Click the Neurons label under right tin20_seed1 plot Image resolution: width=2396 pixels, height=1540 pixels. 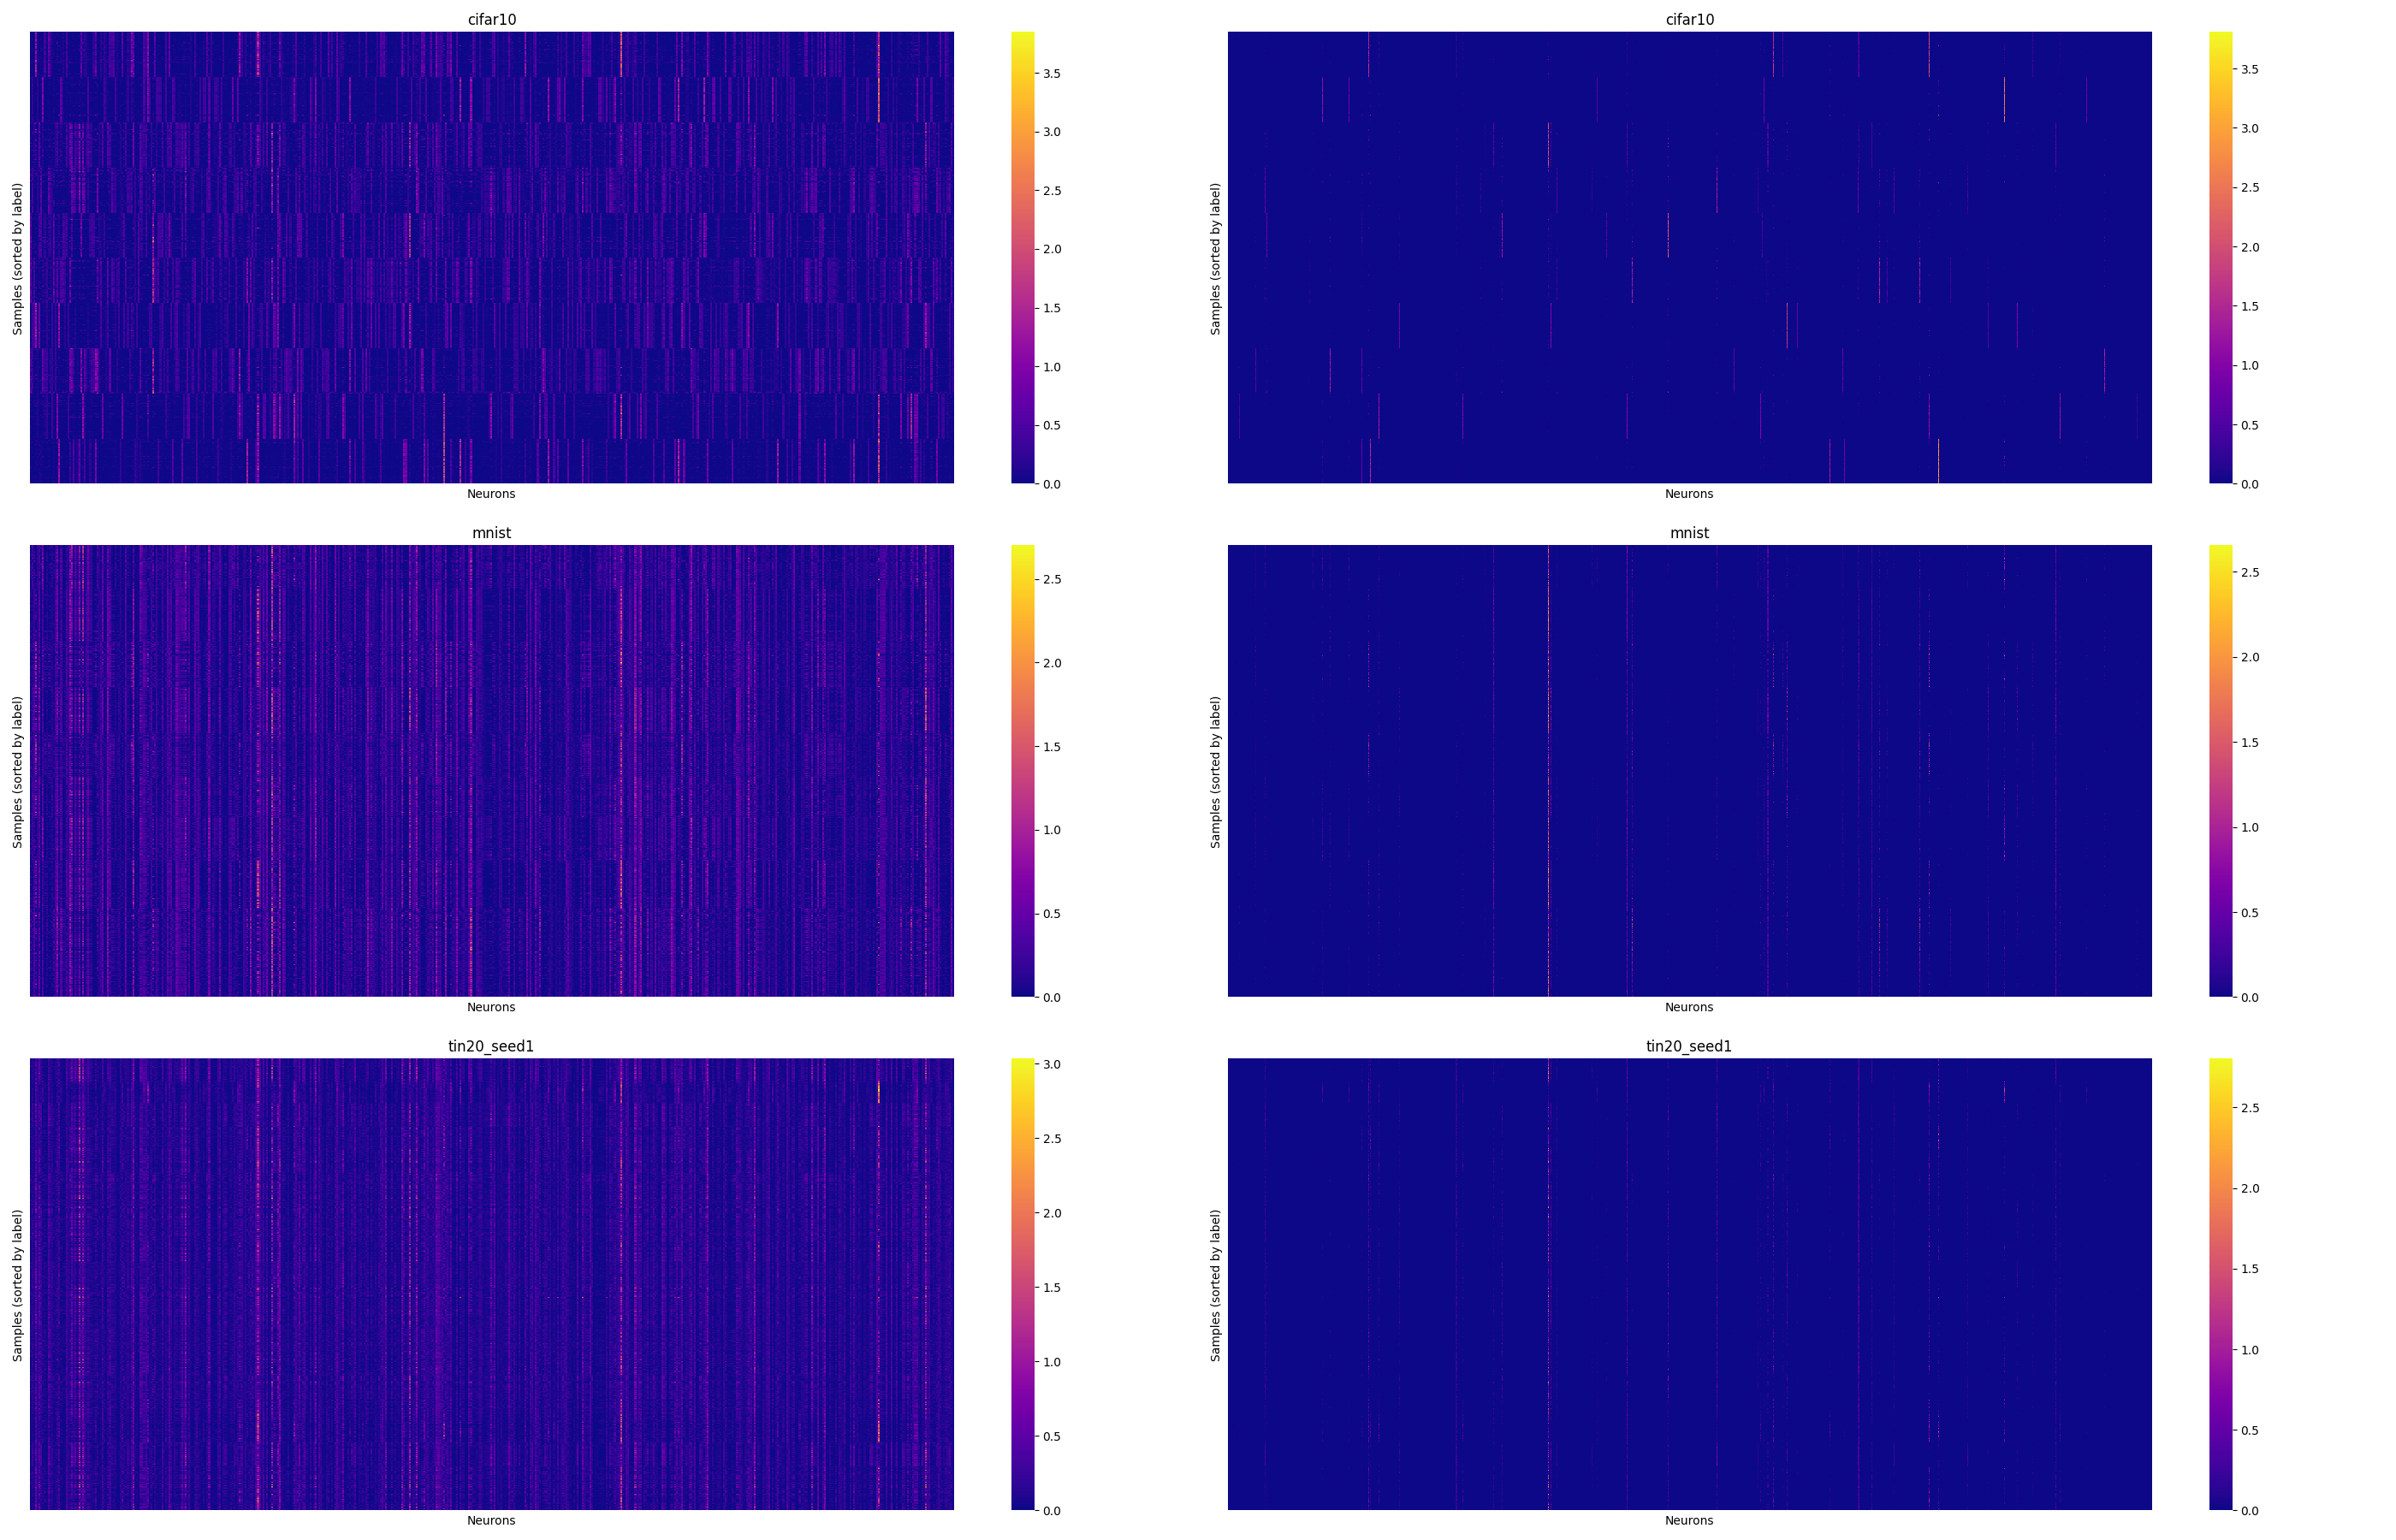tap(1689, 1520)
